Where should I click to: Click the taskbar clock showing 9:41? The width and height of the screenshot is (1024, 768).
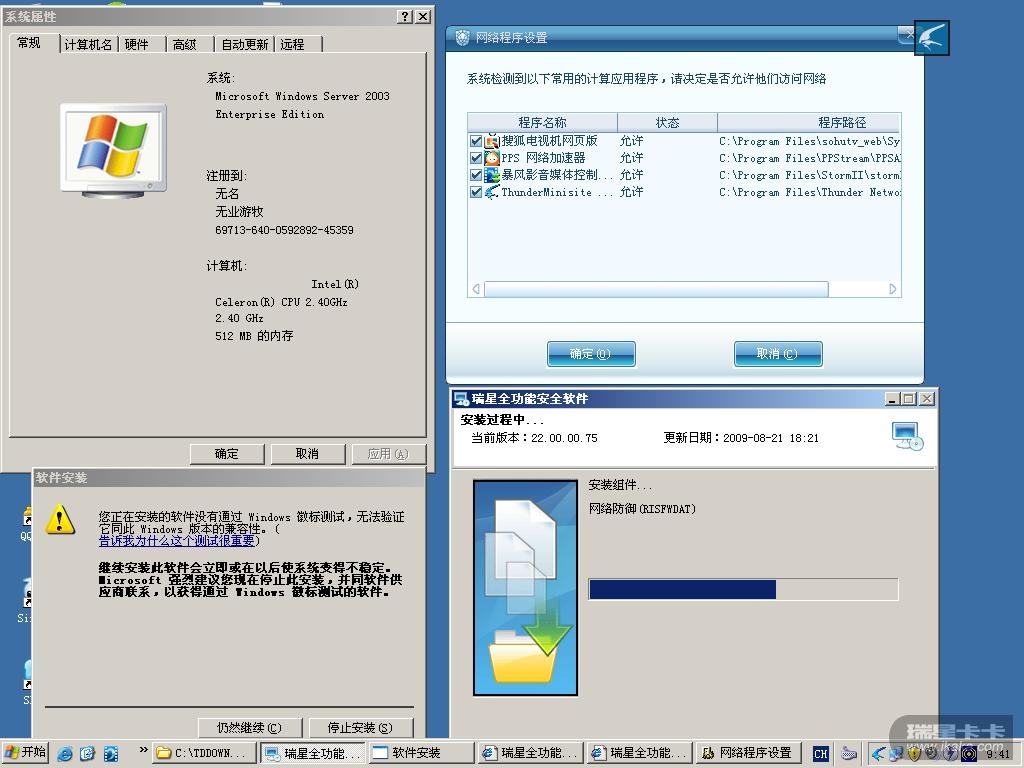[x=999, y=754]
